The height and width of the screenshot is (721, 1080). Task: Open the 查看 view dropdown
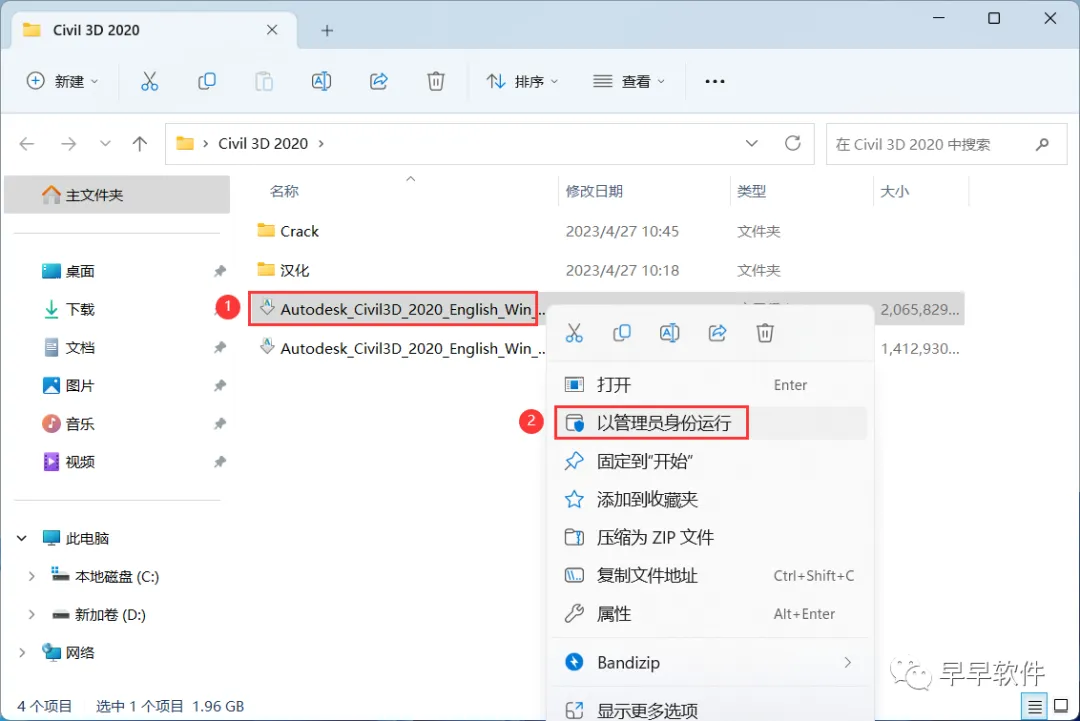coord(630,81)
